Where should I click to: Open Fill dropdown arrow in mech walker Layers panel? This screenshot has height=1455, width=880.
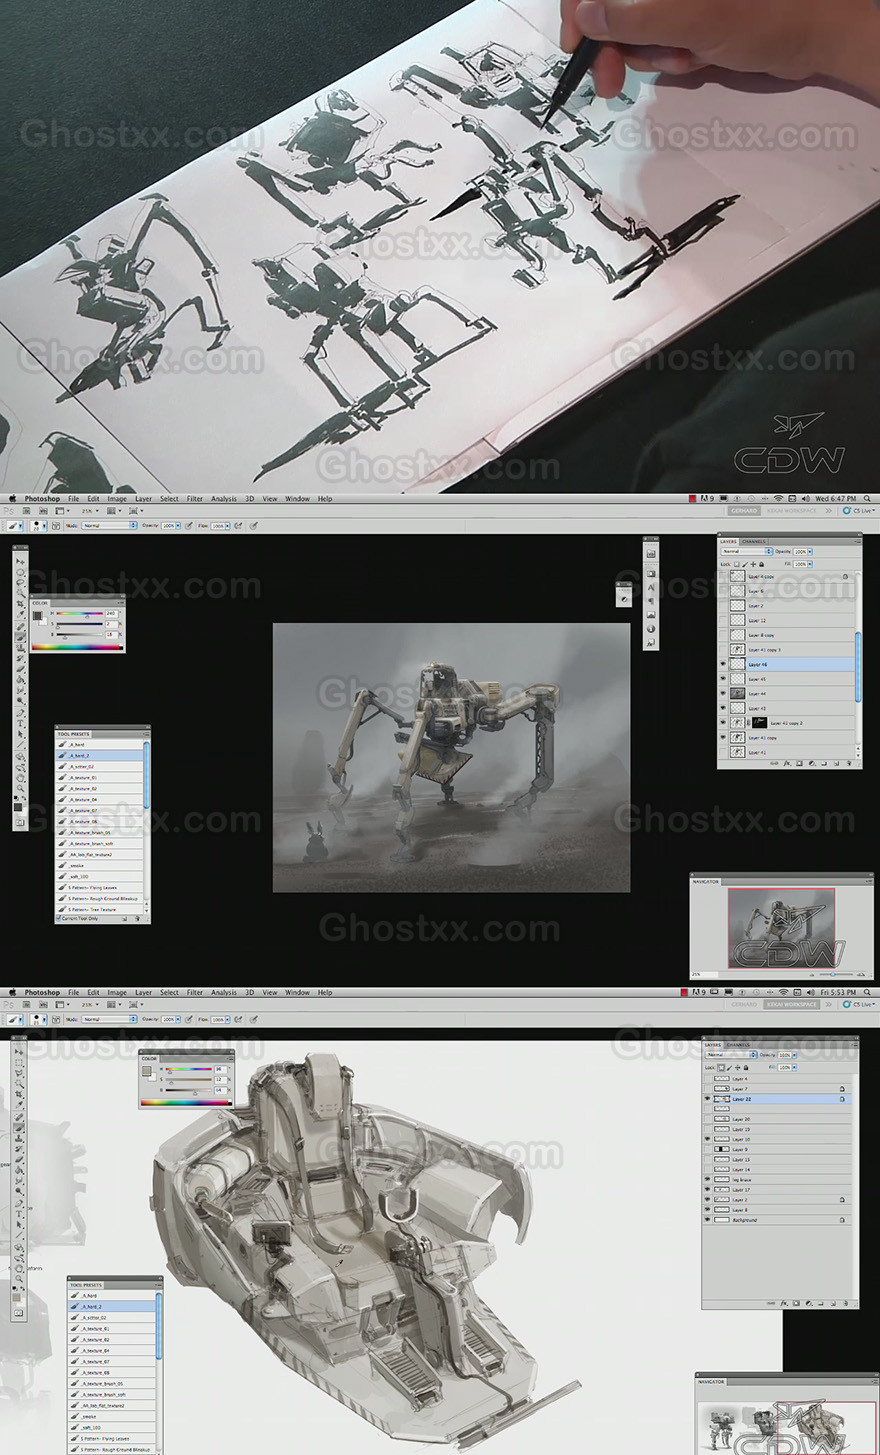click(810, 564)
